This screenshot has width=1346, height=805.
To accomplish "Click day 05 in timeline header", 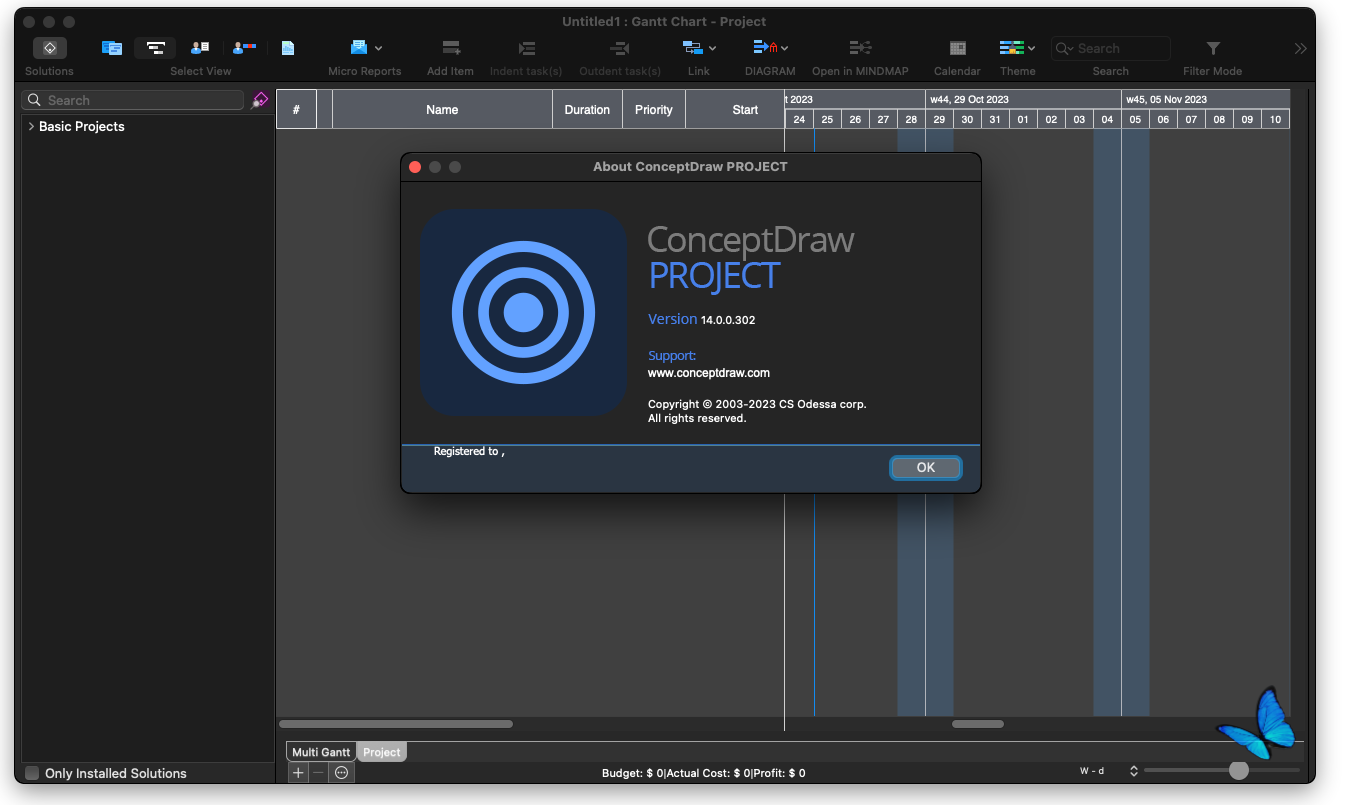I will click(x=1135, y=119).
